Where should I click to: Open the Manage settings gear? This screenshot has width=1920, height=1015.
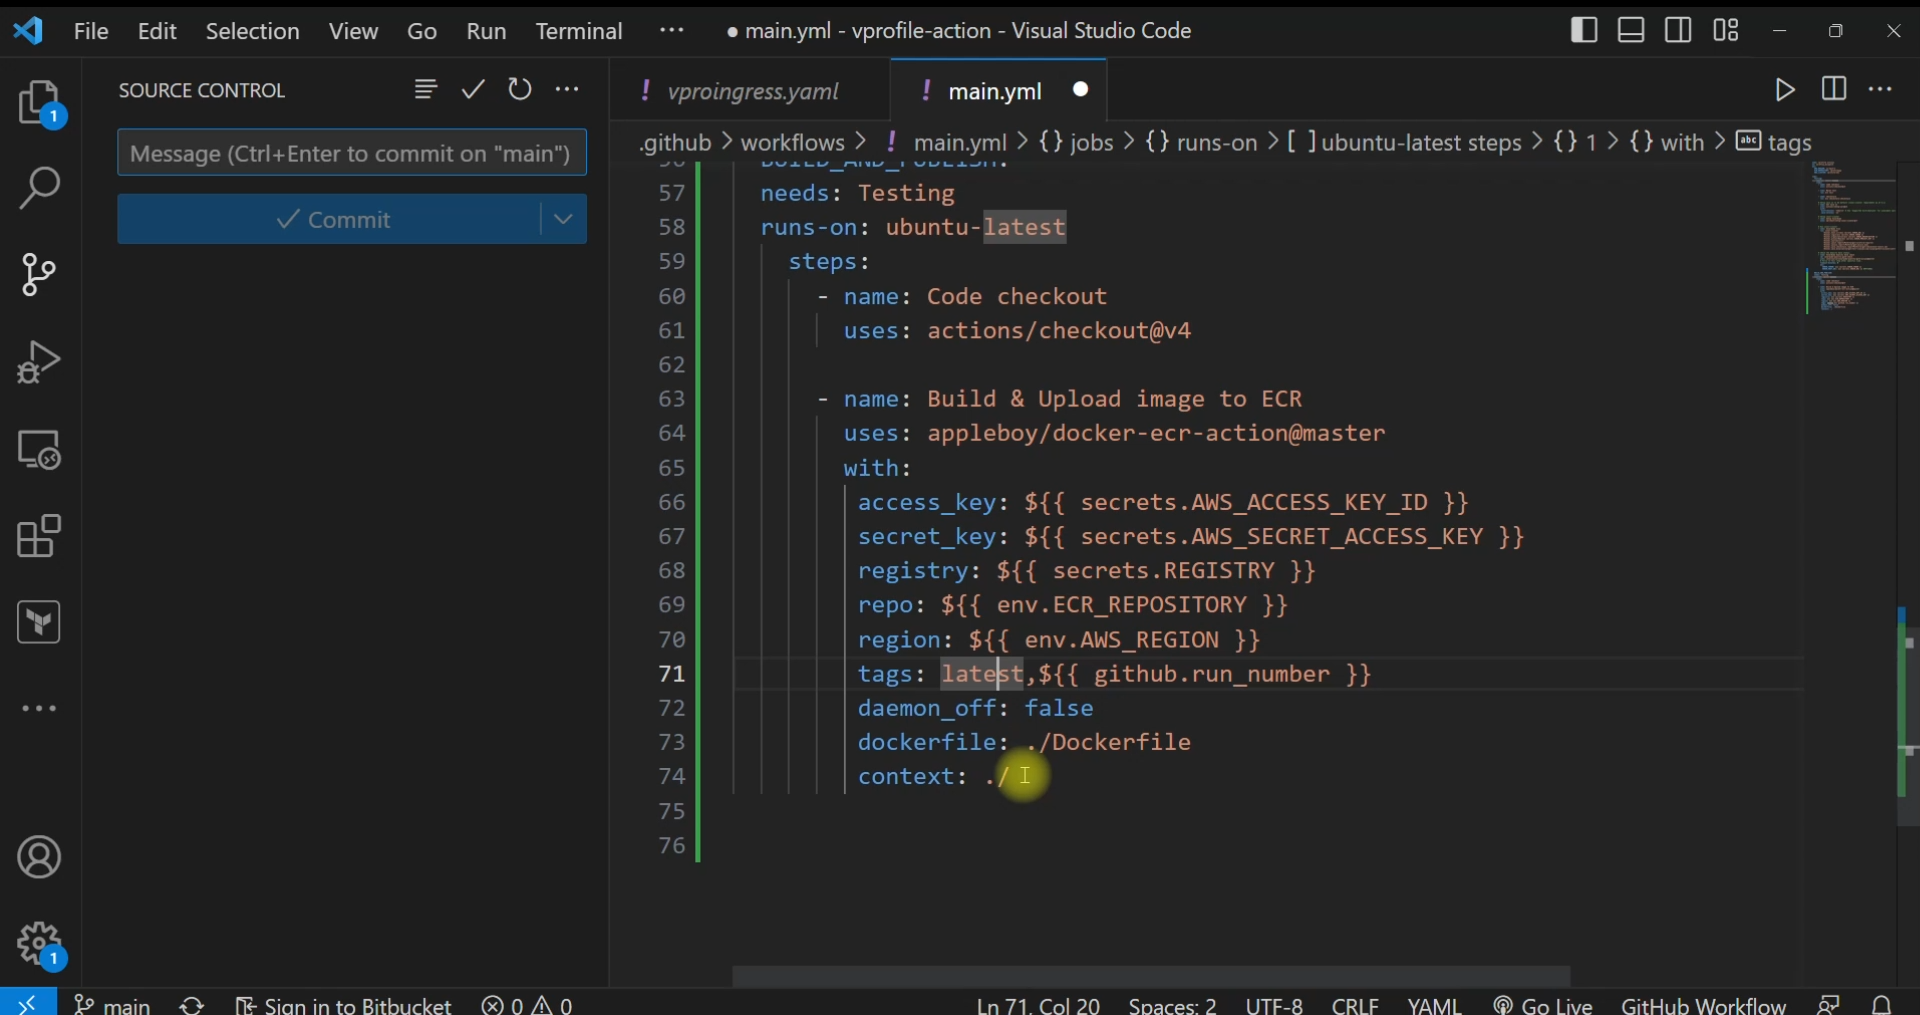tap(41, 945)
